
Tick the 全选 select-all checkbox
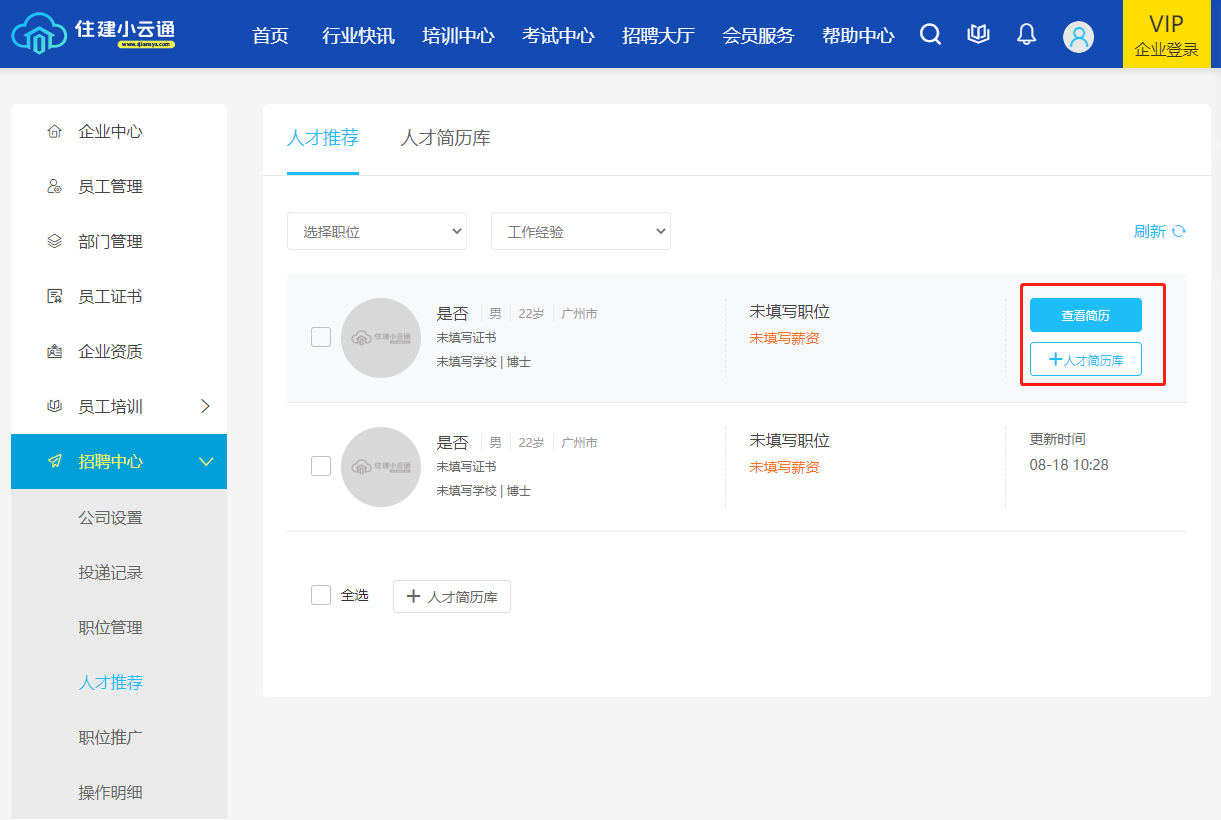321,595
